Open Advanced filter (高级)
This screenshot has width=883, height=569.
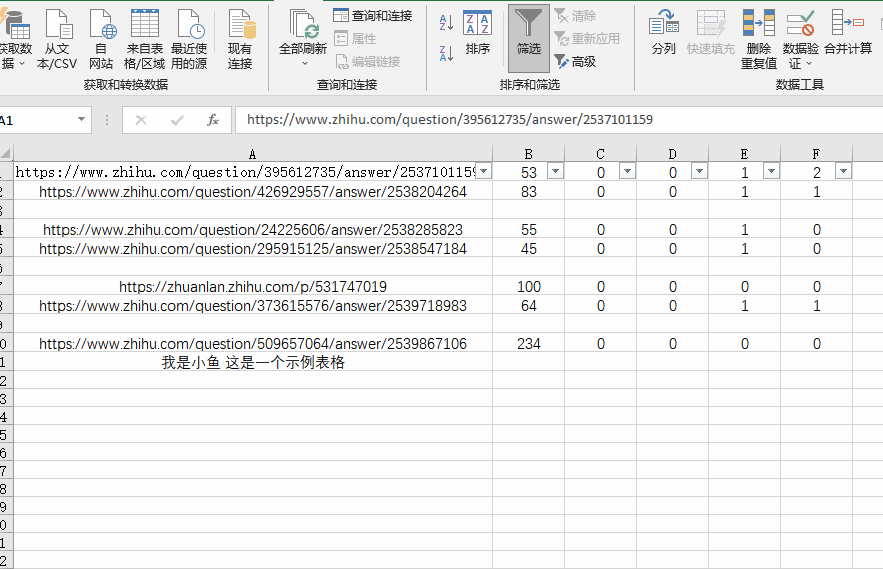point(575,61)
